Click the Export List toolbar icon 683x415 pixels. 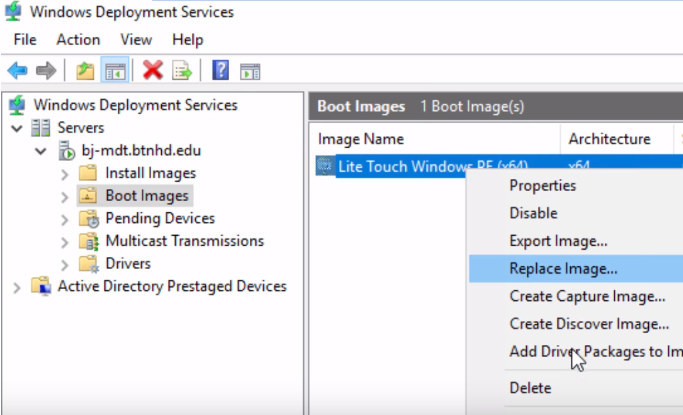pyautogui.click(x=182, y=71)
